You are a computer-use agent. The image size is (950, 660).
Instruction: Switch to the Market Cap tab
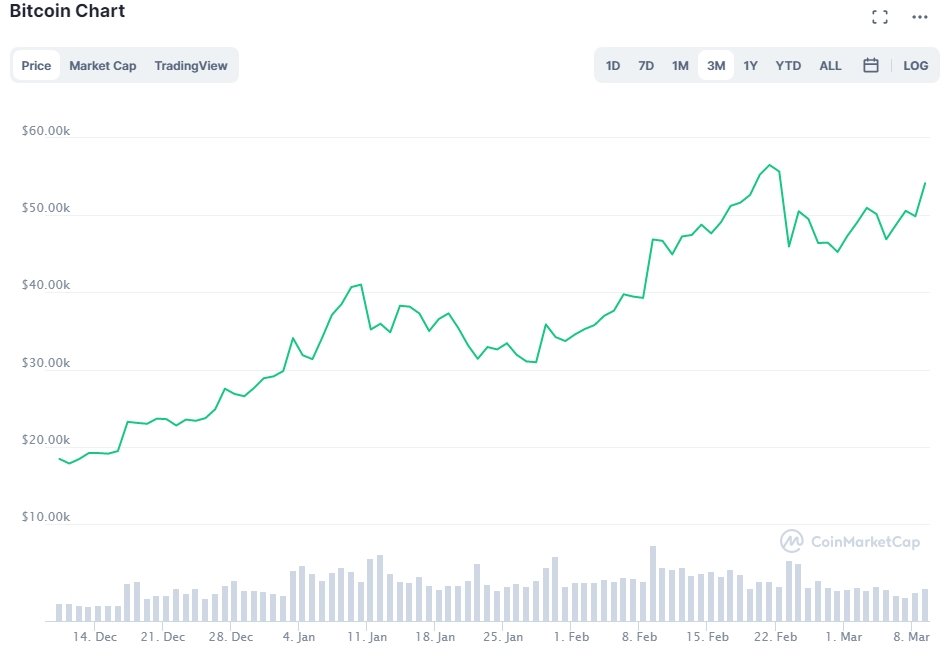coord(103,66)
